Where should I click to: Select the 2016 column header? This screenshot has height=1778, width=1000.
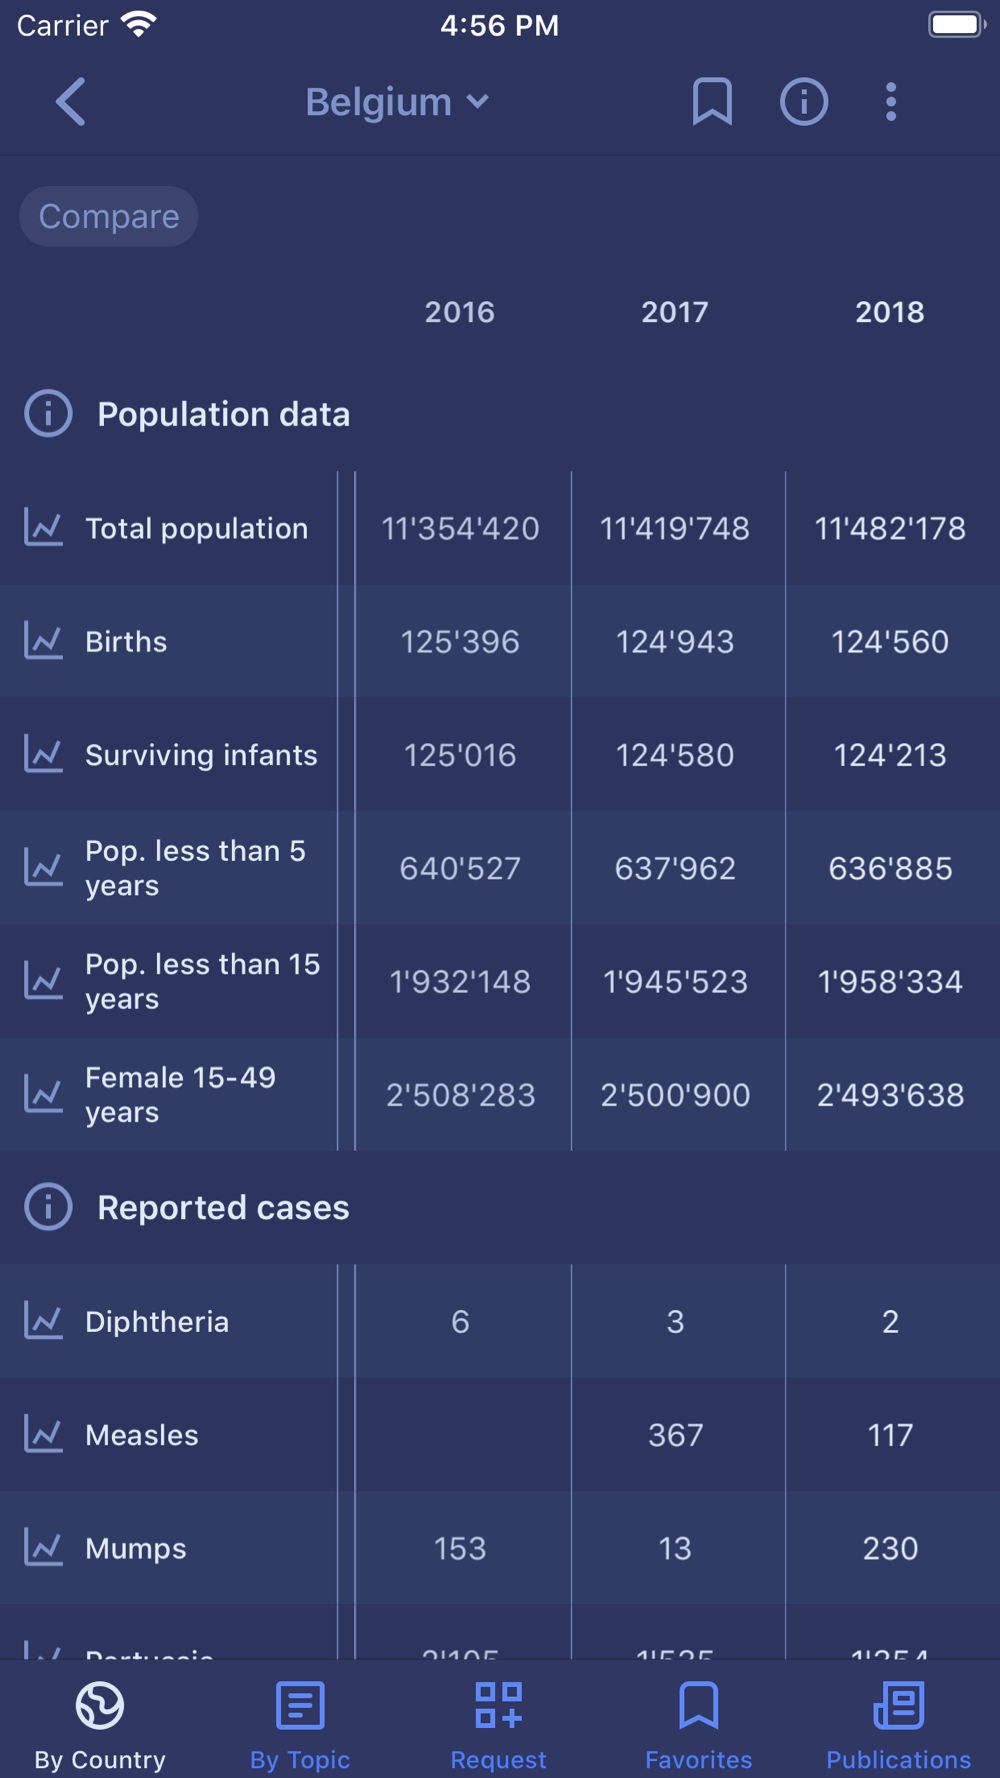tap(460, 312)
